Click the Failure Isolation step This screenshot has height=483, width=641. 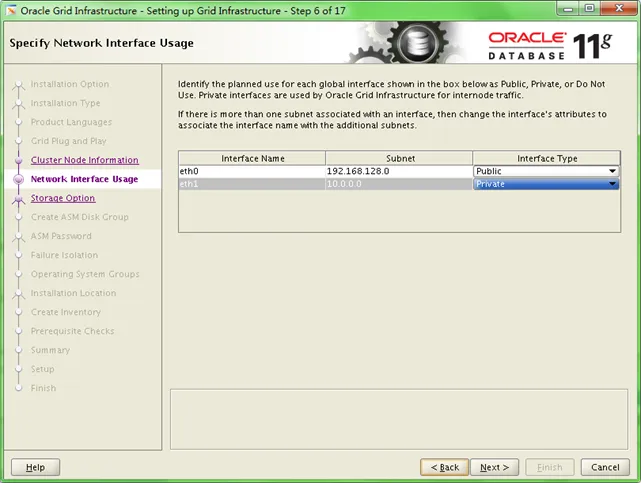tap(64, 255)
